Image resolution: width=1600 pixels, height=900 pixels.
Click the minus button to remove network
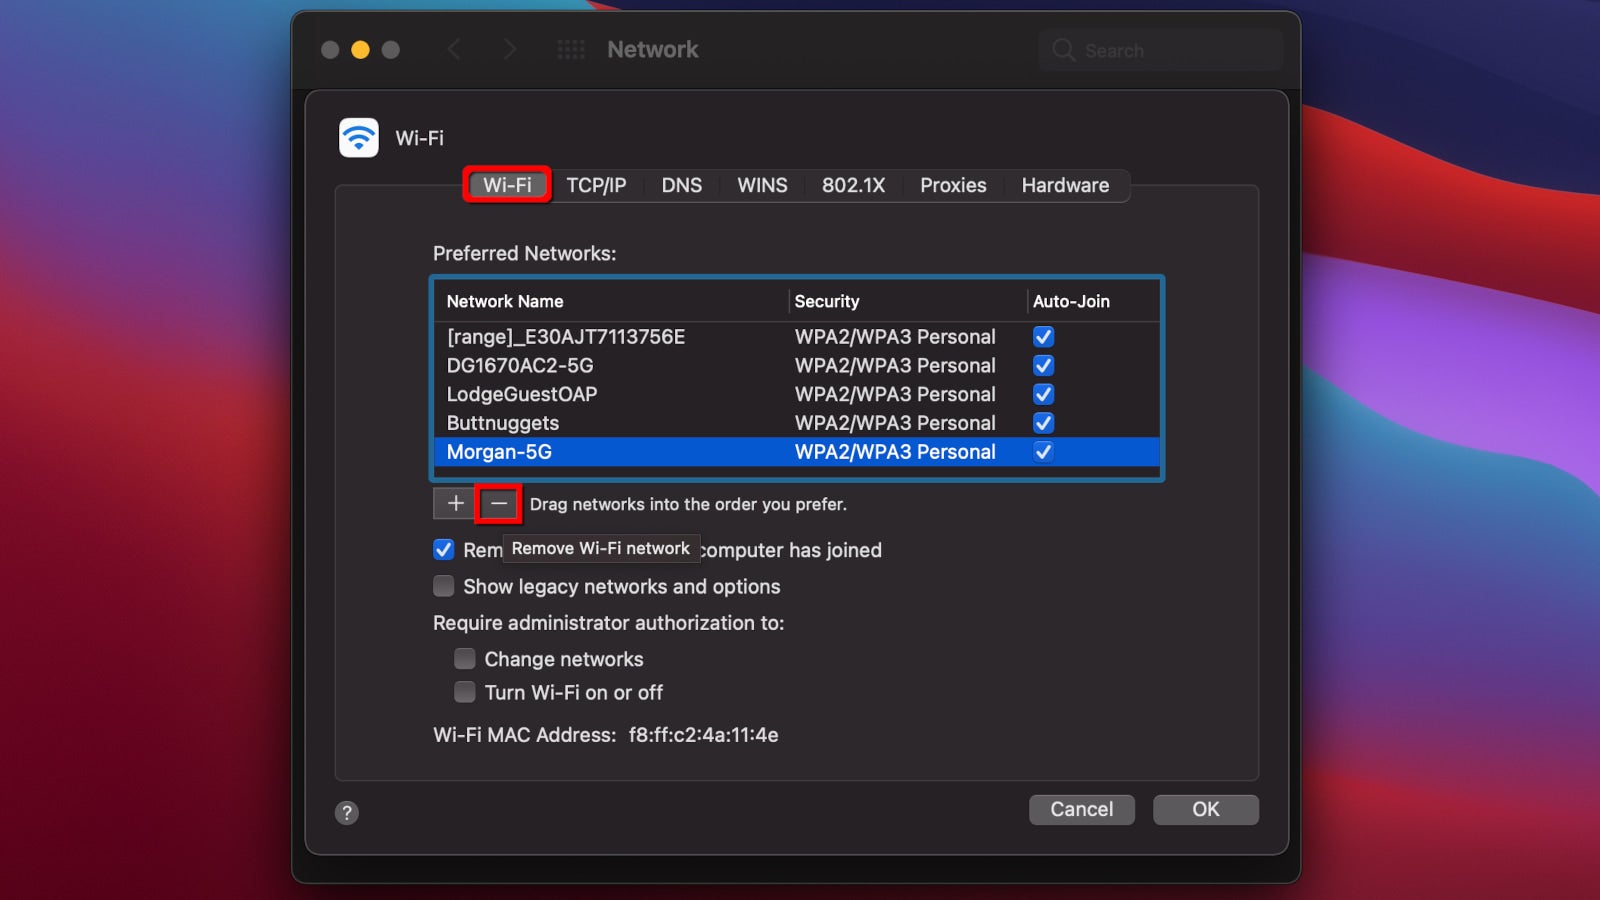tap(499, 503)
